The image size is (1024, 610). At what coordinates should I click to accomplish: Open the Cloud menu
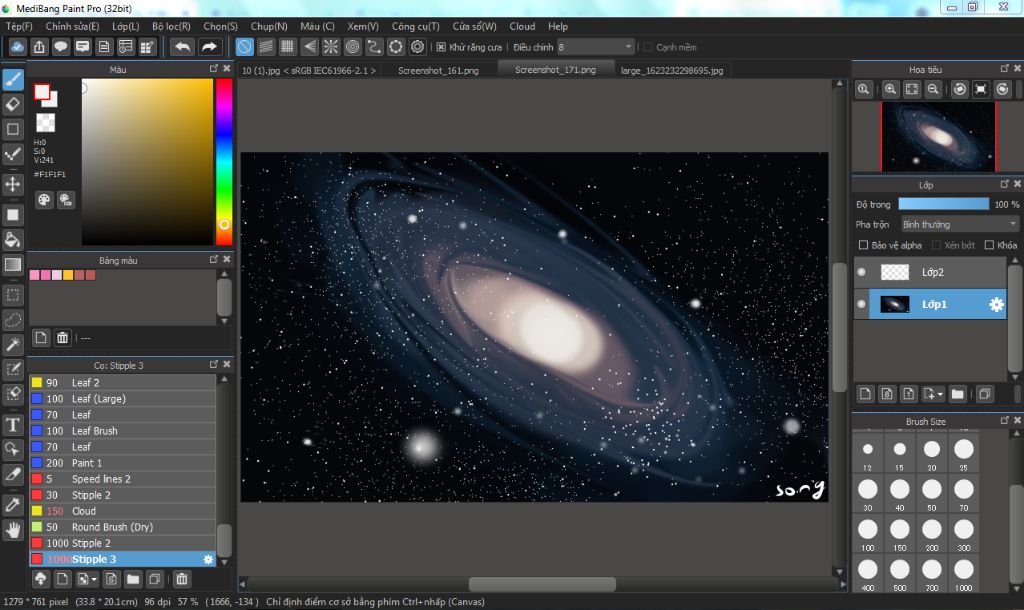pos(522,26)
